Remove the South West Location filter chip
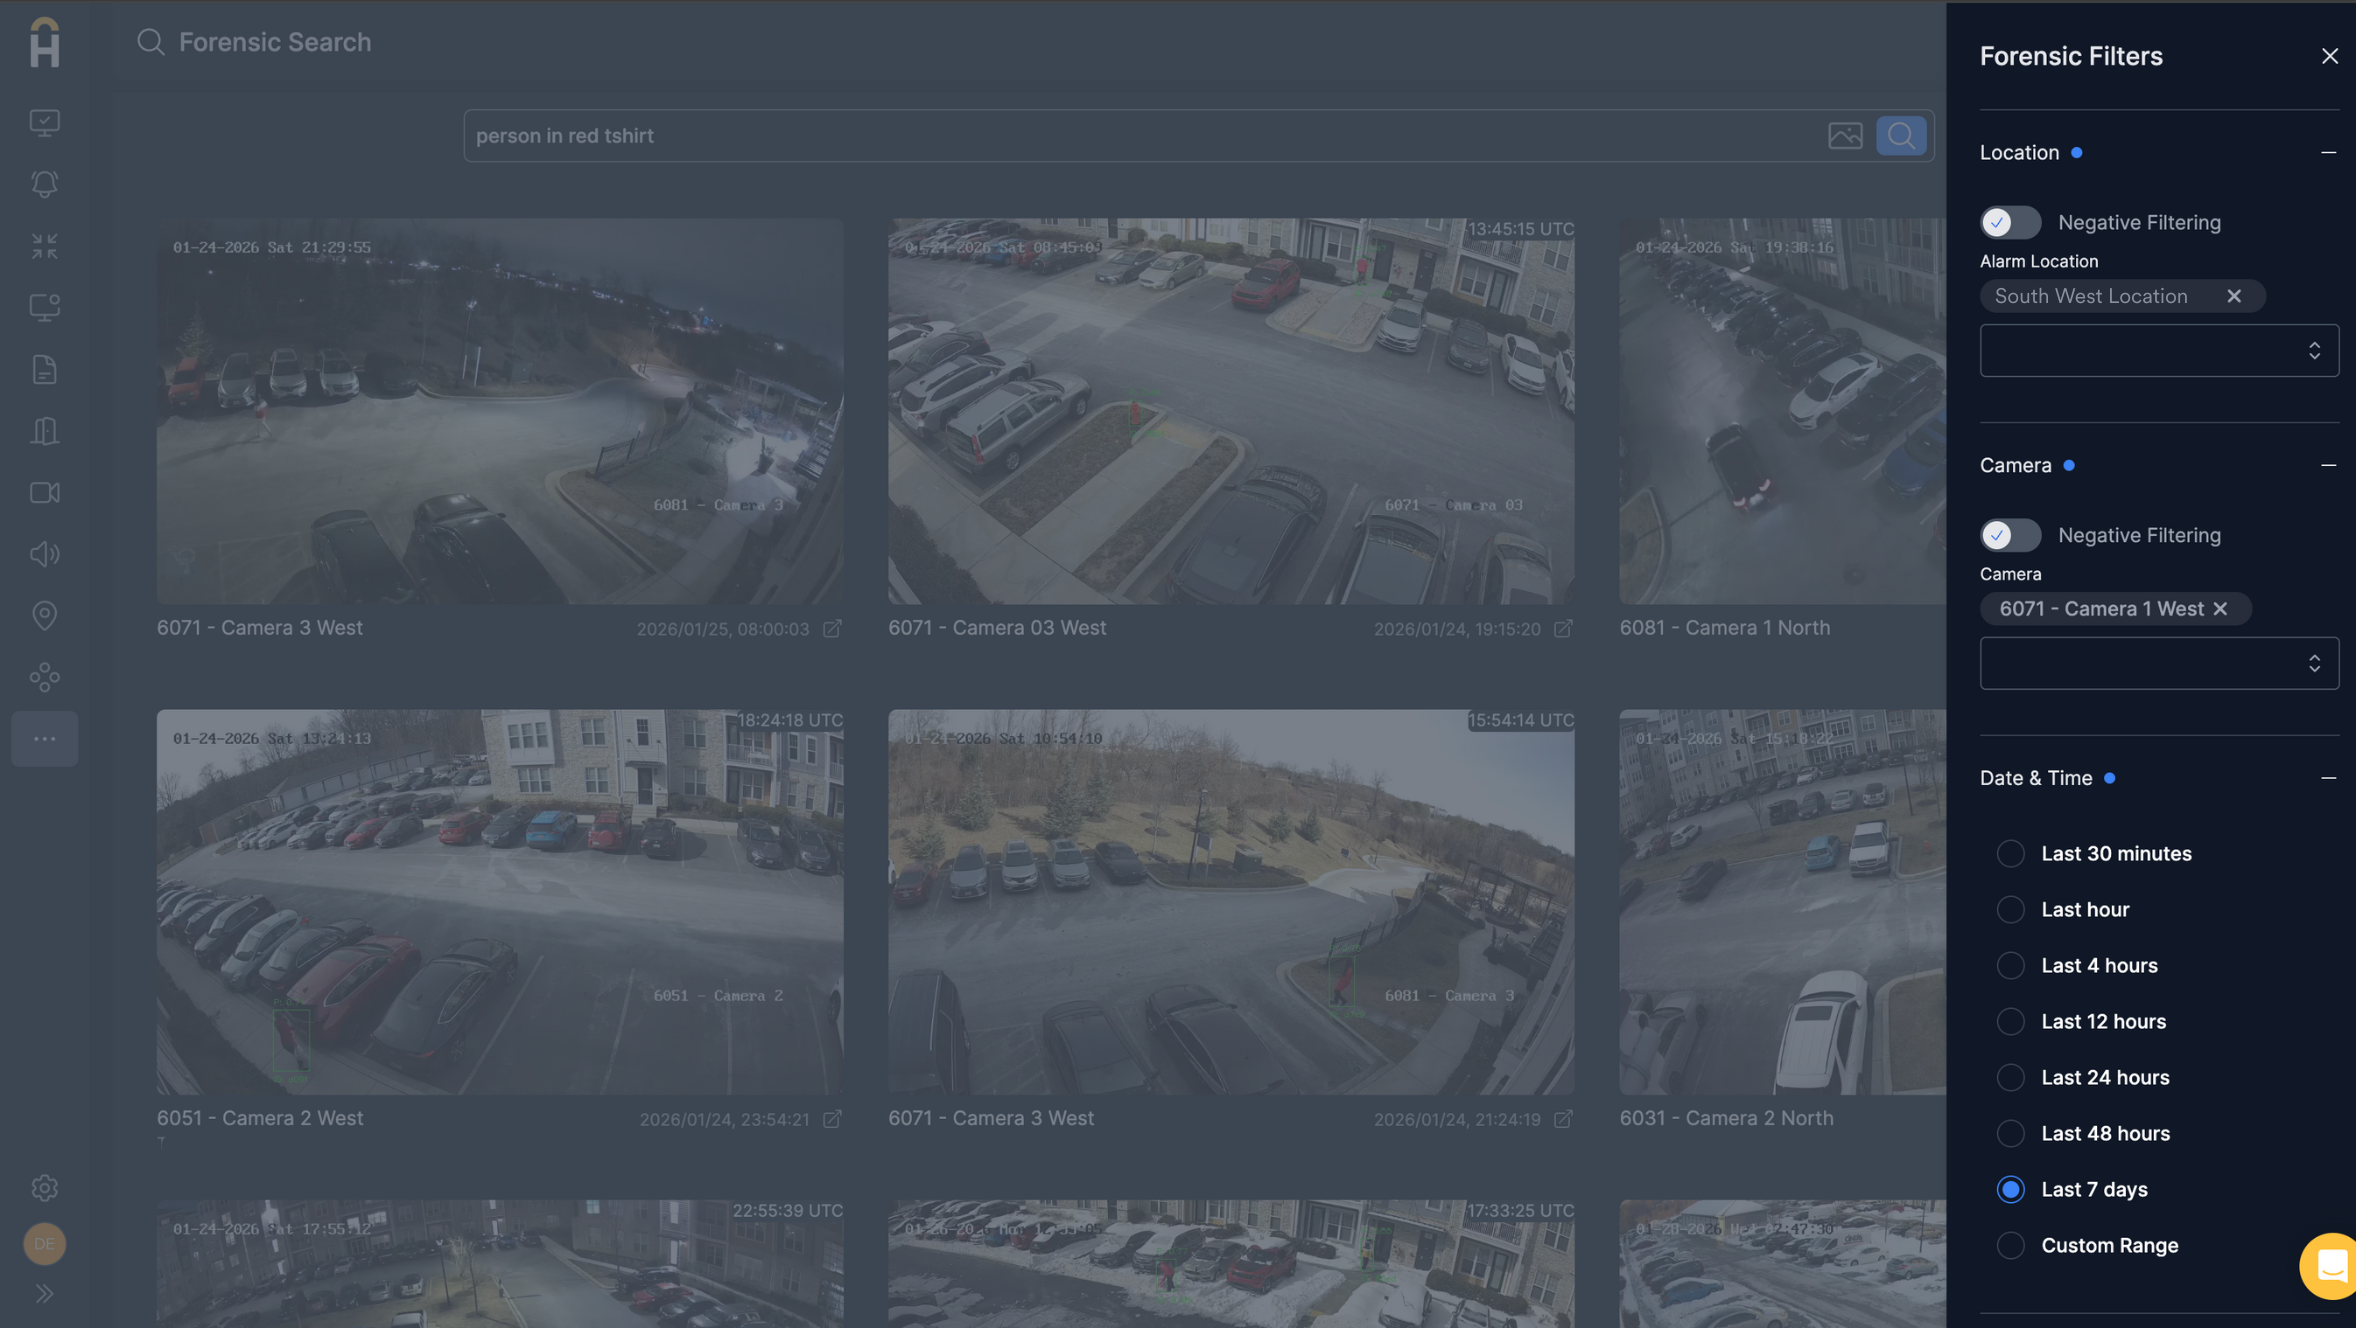2356x1328 pixels. point(2233,296)
